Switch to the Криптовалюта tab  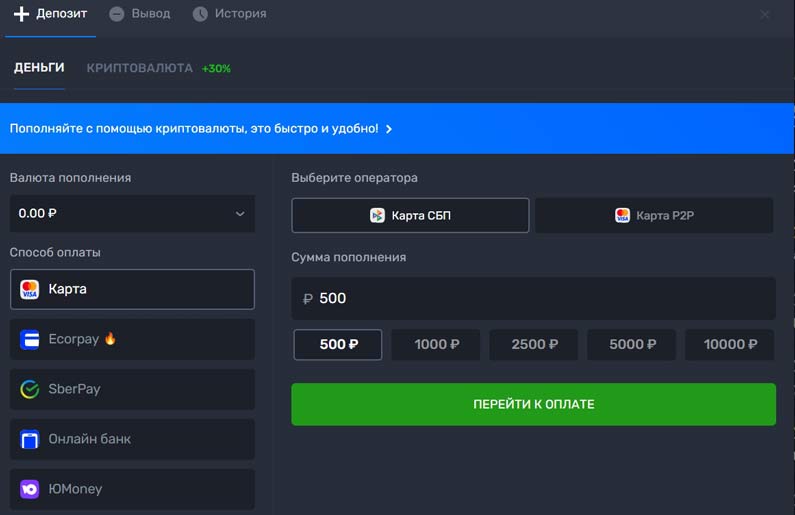(x=140, y=68)
